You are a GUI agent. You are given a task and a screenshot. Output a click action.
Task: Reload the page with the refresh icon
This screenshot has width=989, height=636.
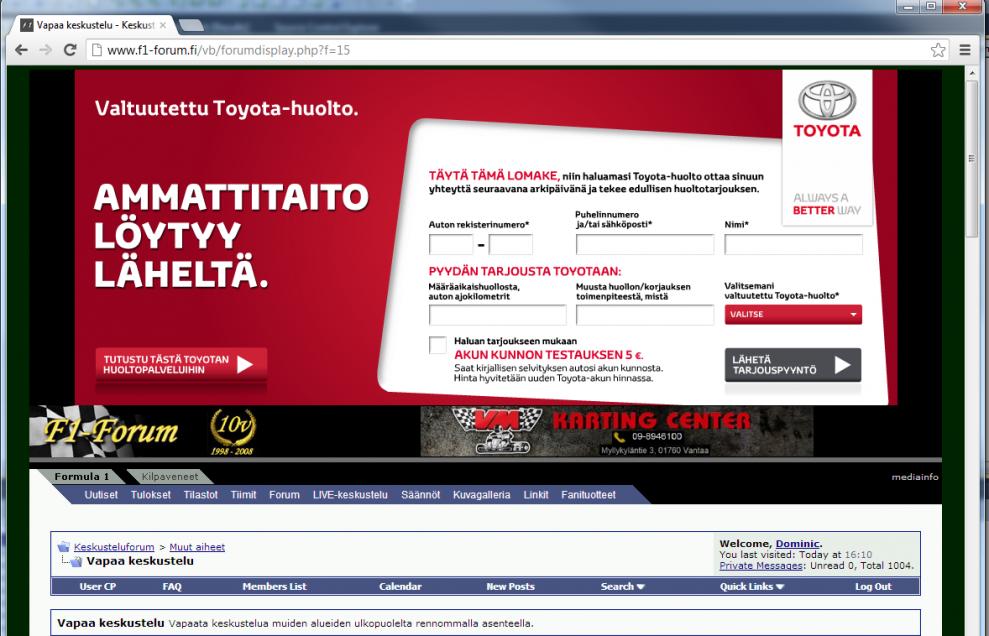(x=69, y=49)
